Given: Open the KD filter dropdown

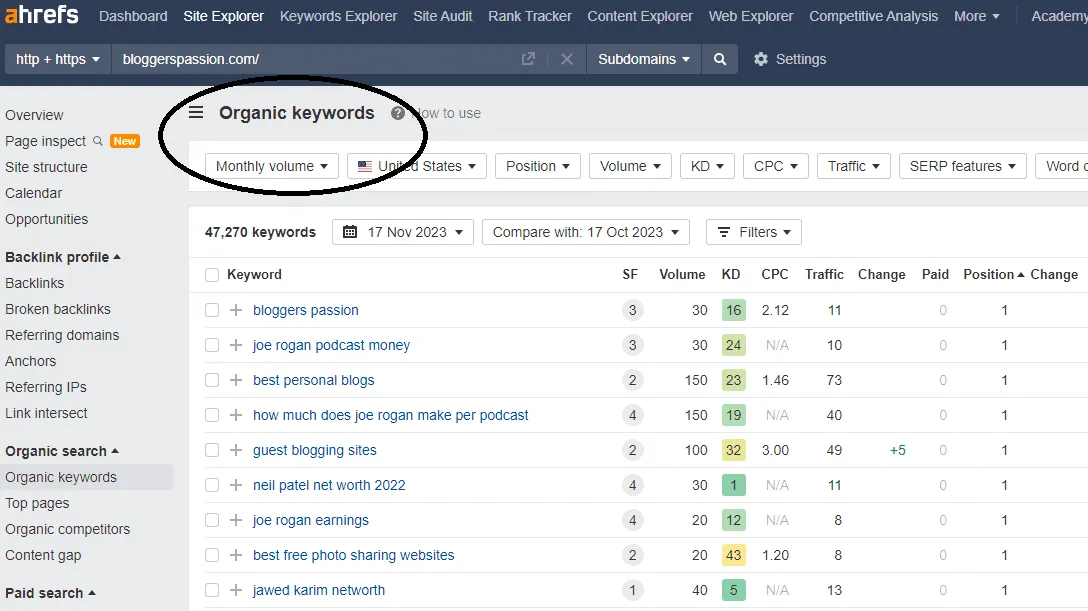Looking at the screenshot, I should coord(707,166).
